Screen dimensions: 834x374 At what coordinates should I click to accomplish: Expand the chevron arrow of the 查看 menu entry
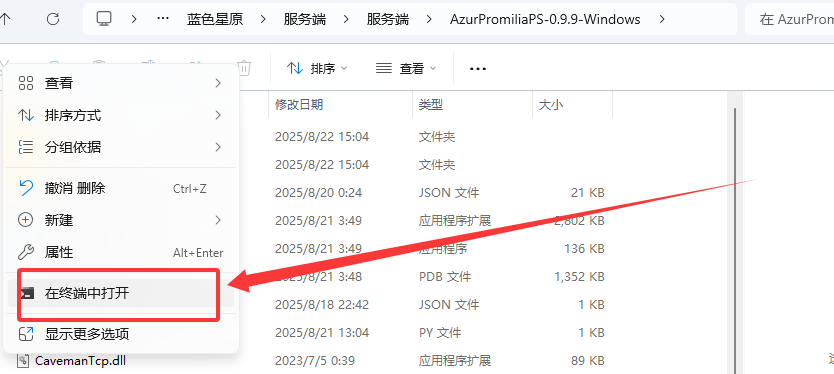tap(218, 83)
